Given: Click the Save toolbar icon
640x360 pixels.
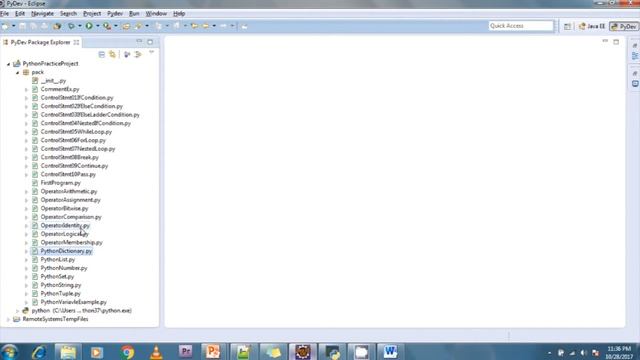Looking at the screenshot, I should coord(22,26).
